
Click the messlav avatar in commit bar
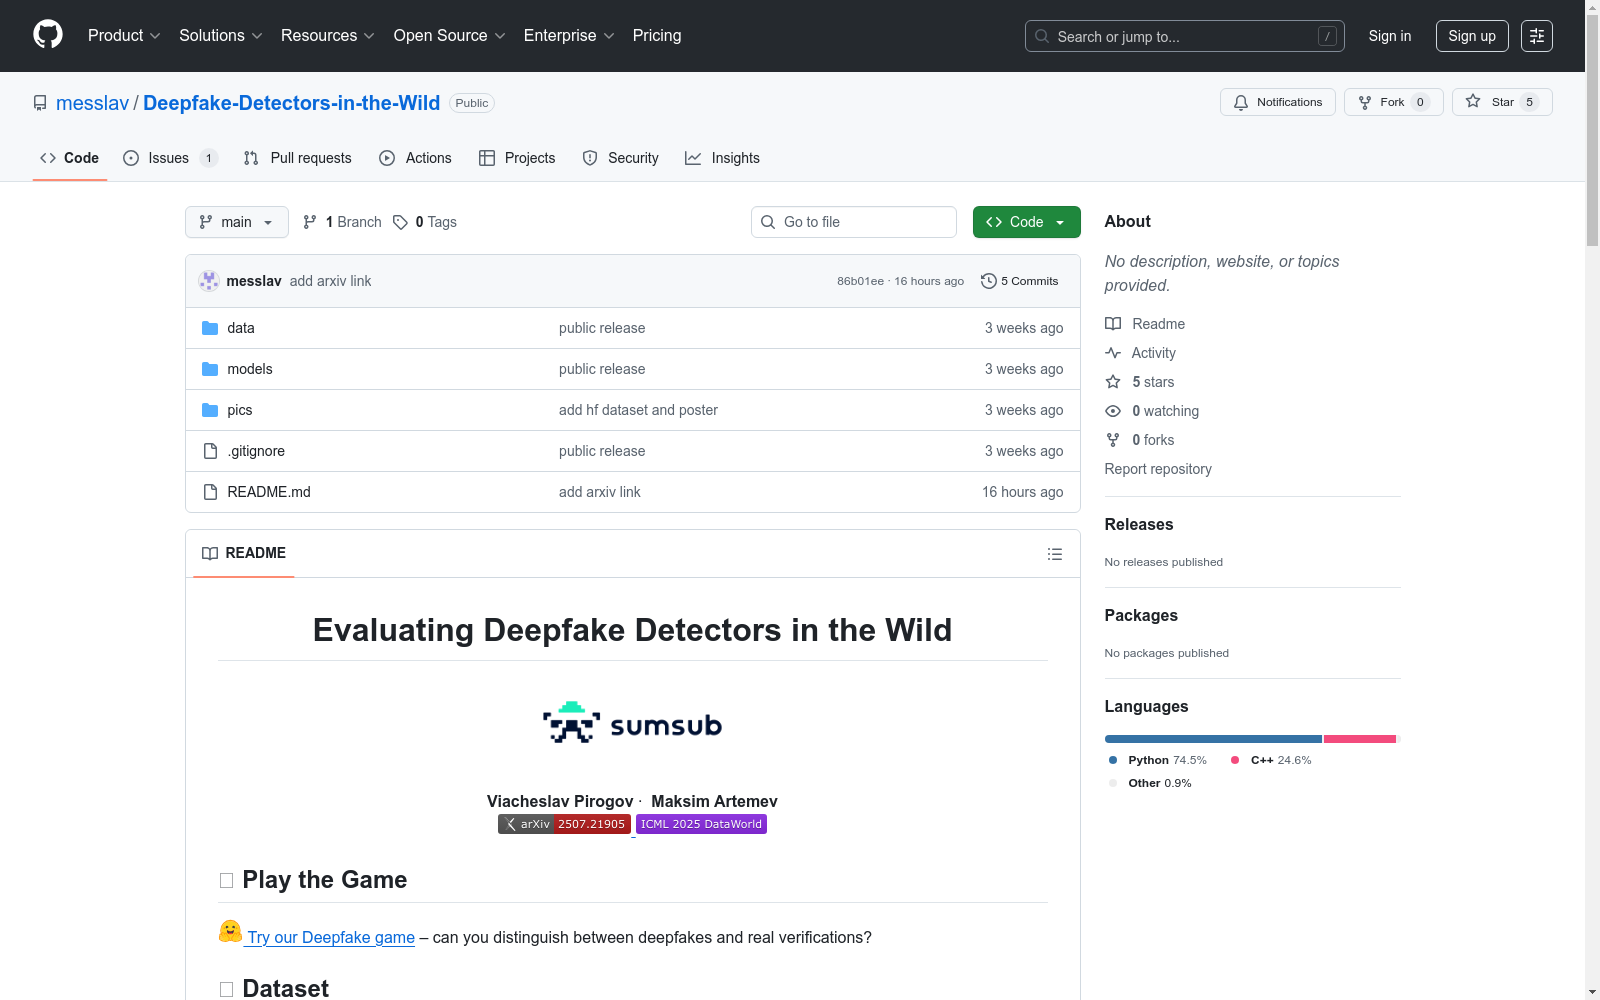pos(209,281)
